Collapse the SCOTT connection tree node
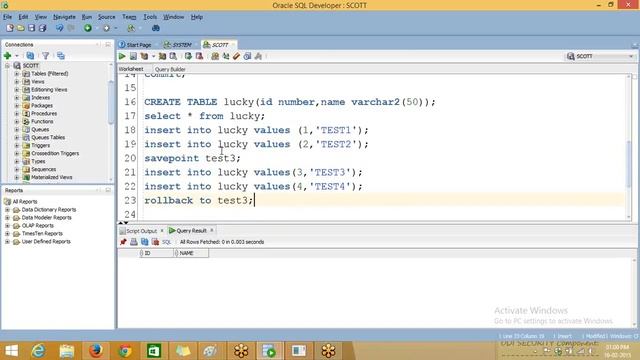The height and width of the screenshot is (360, 640). tap(7, 66)
